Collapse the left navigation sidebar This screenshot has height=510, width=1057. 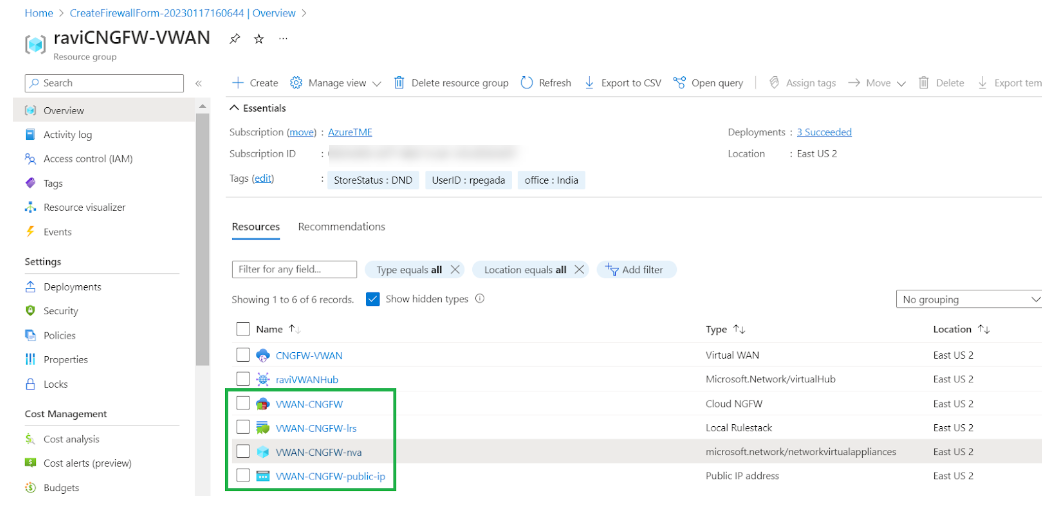pos(198,83)
